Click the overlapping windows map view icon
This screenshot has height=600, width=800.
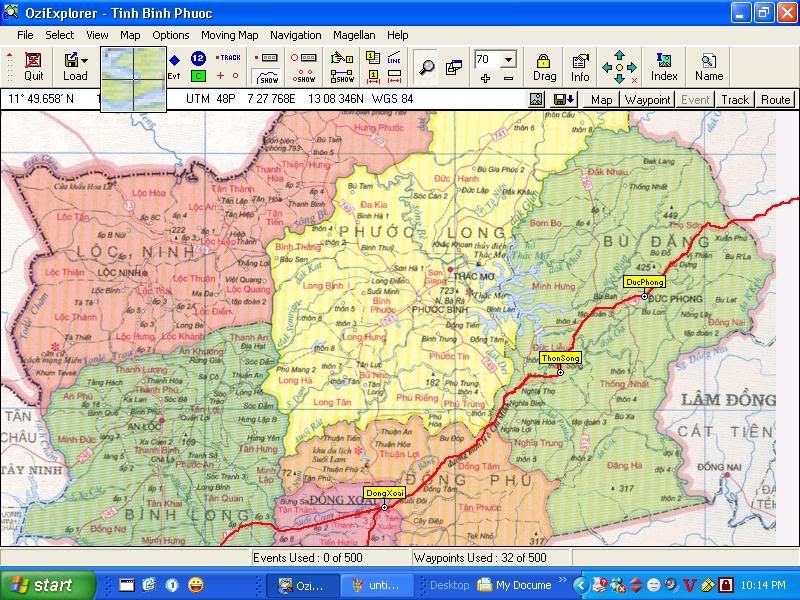454,67
